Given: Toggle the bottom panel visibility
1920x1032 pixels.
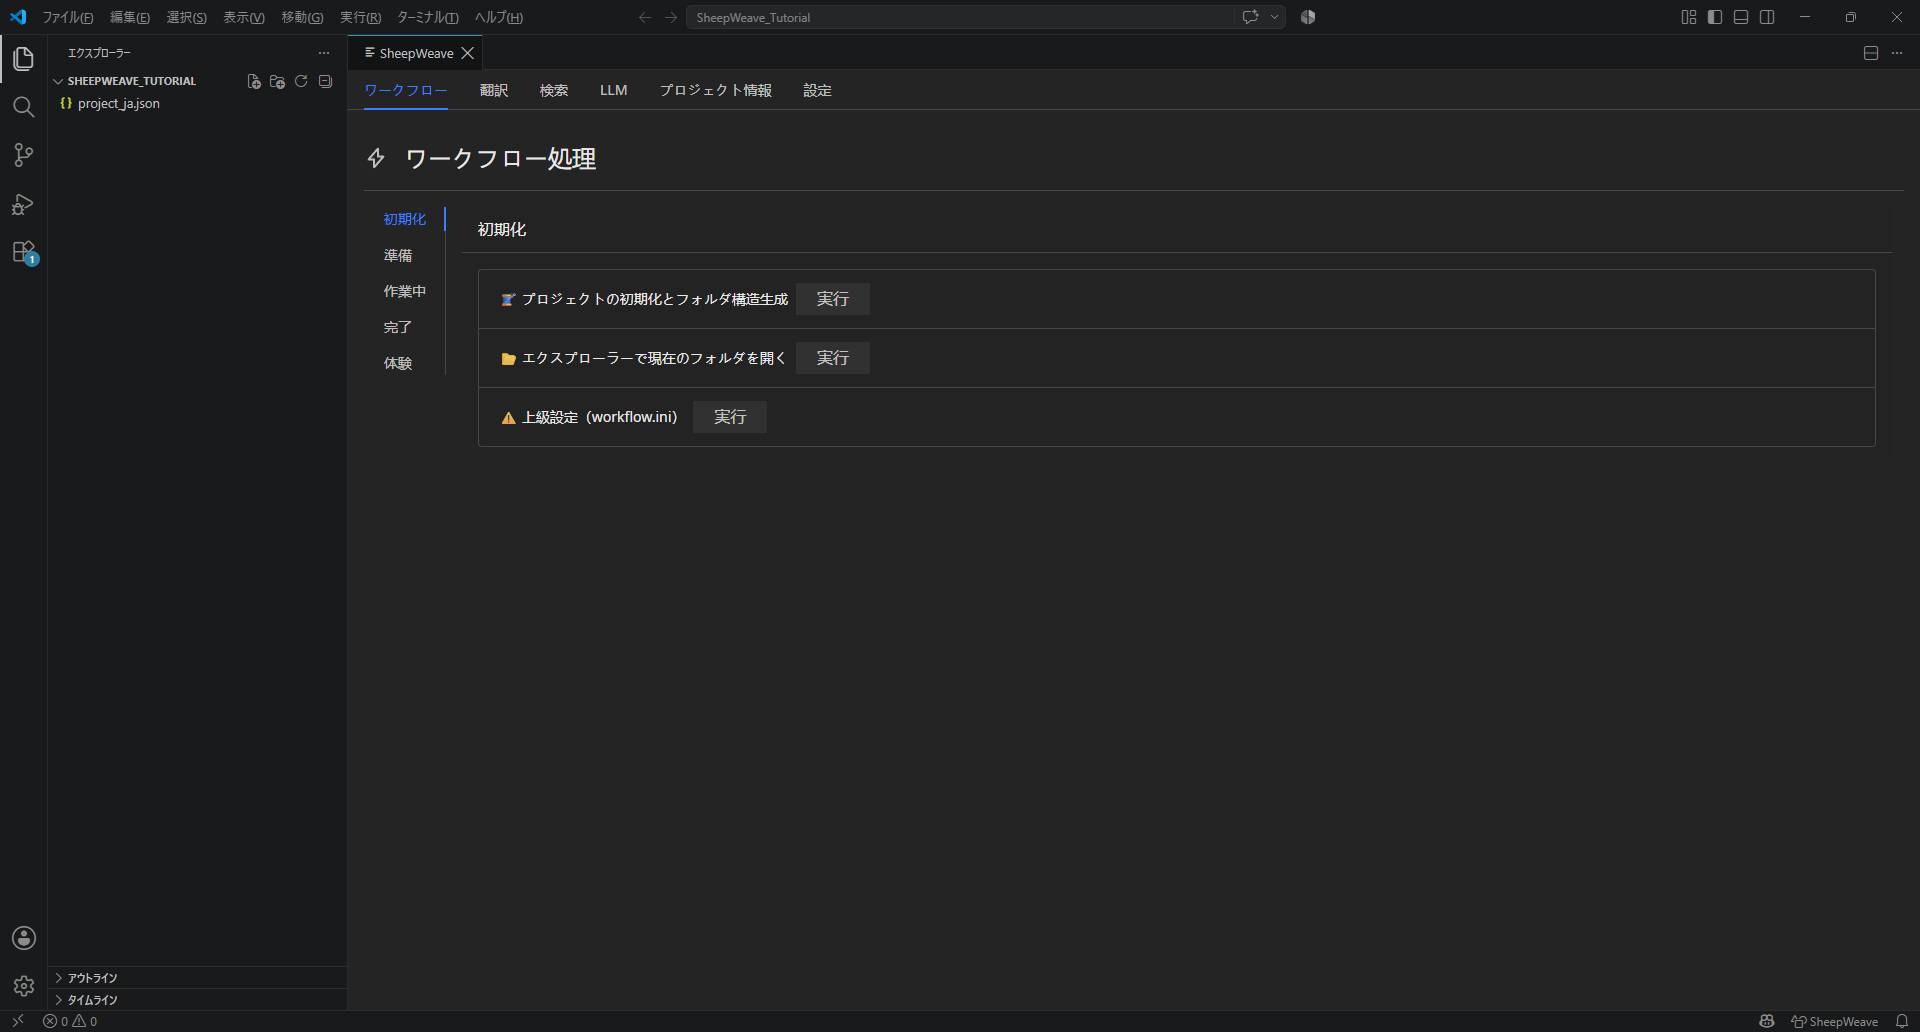Looking at the screenshot, I should click(x=1741, y=17).
